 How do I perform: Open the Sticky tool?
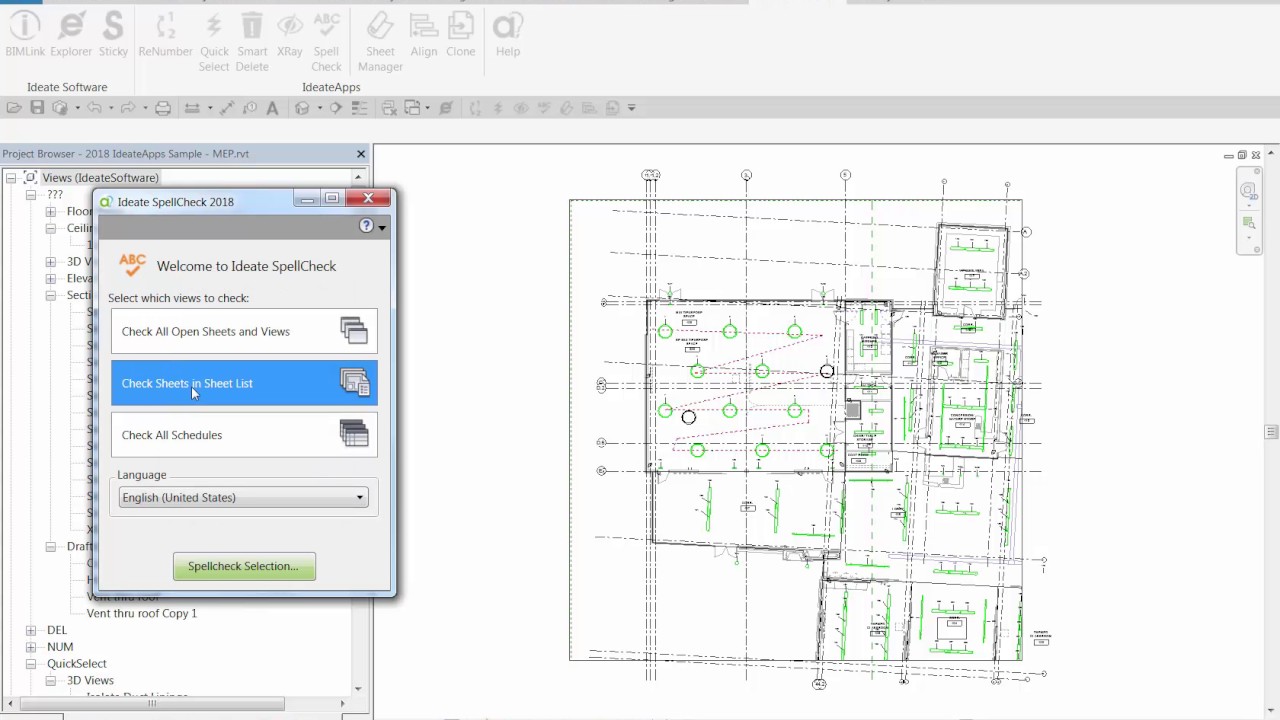pos(113,35)
